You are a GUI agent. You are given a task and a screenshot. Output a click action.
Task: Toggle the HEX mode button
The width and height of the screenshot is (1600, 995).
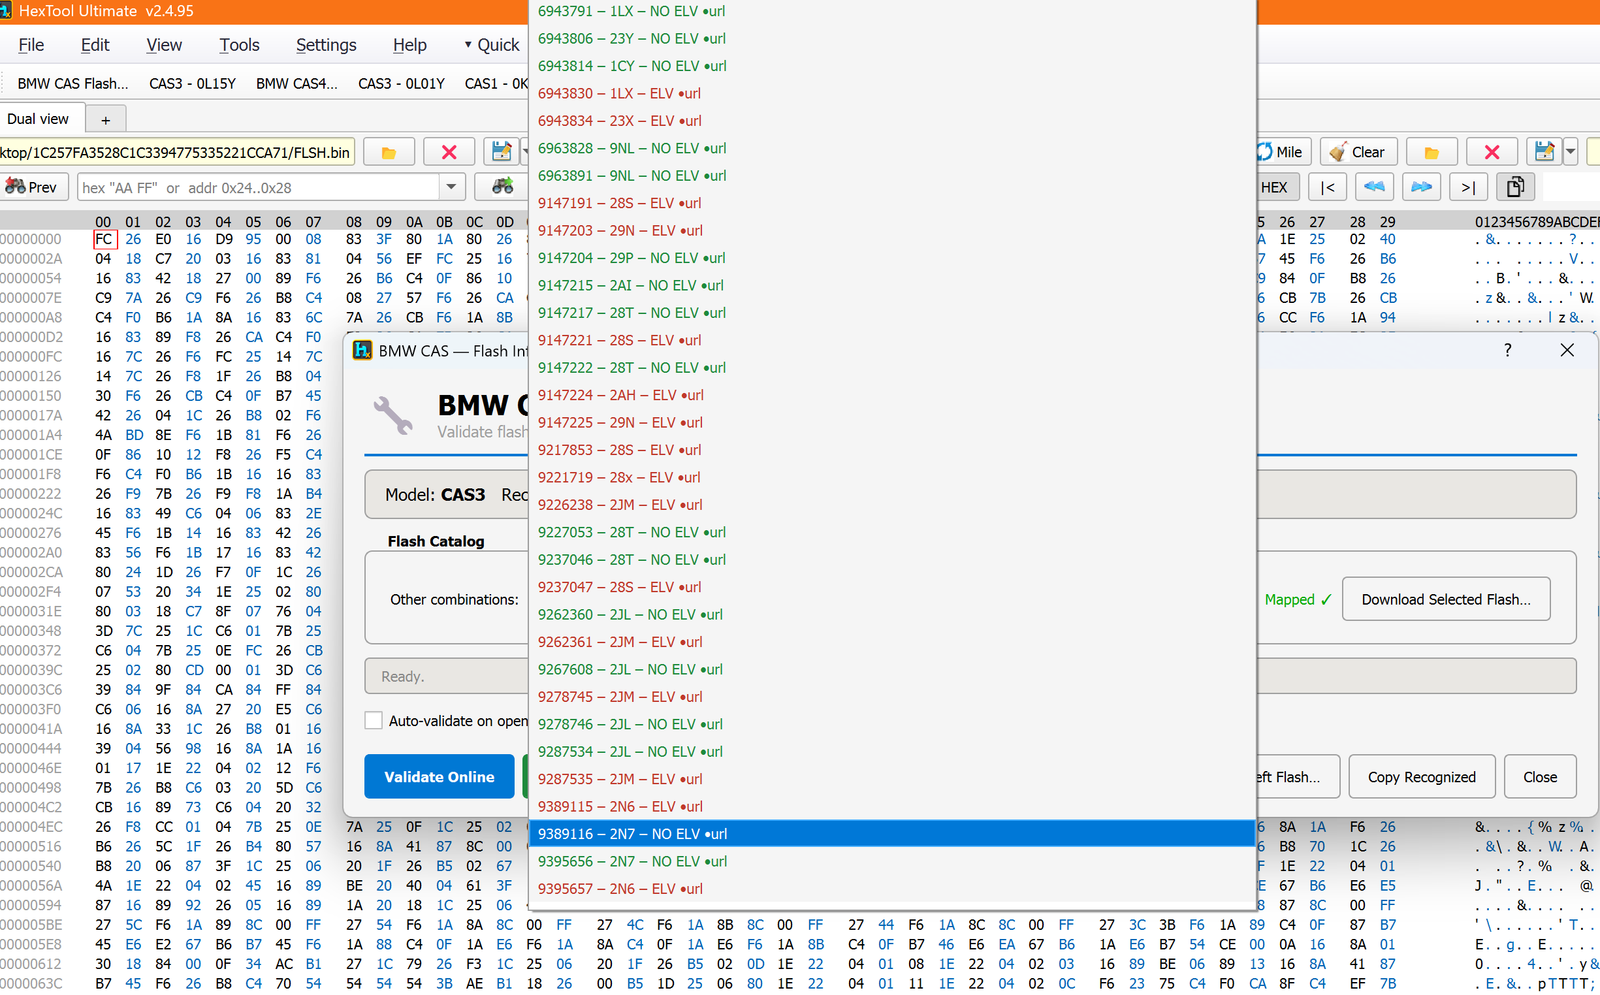coord(1277,187)
